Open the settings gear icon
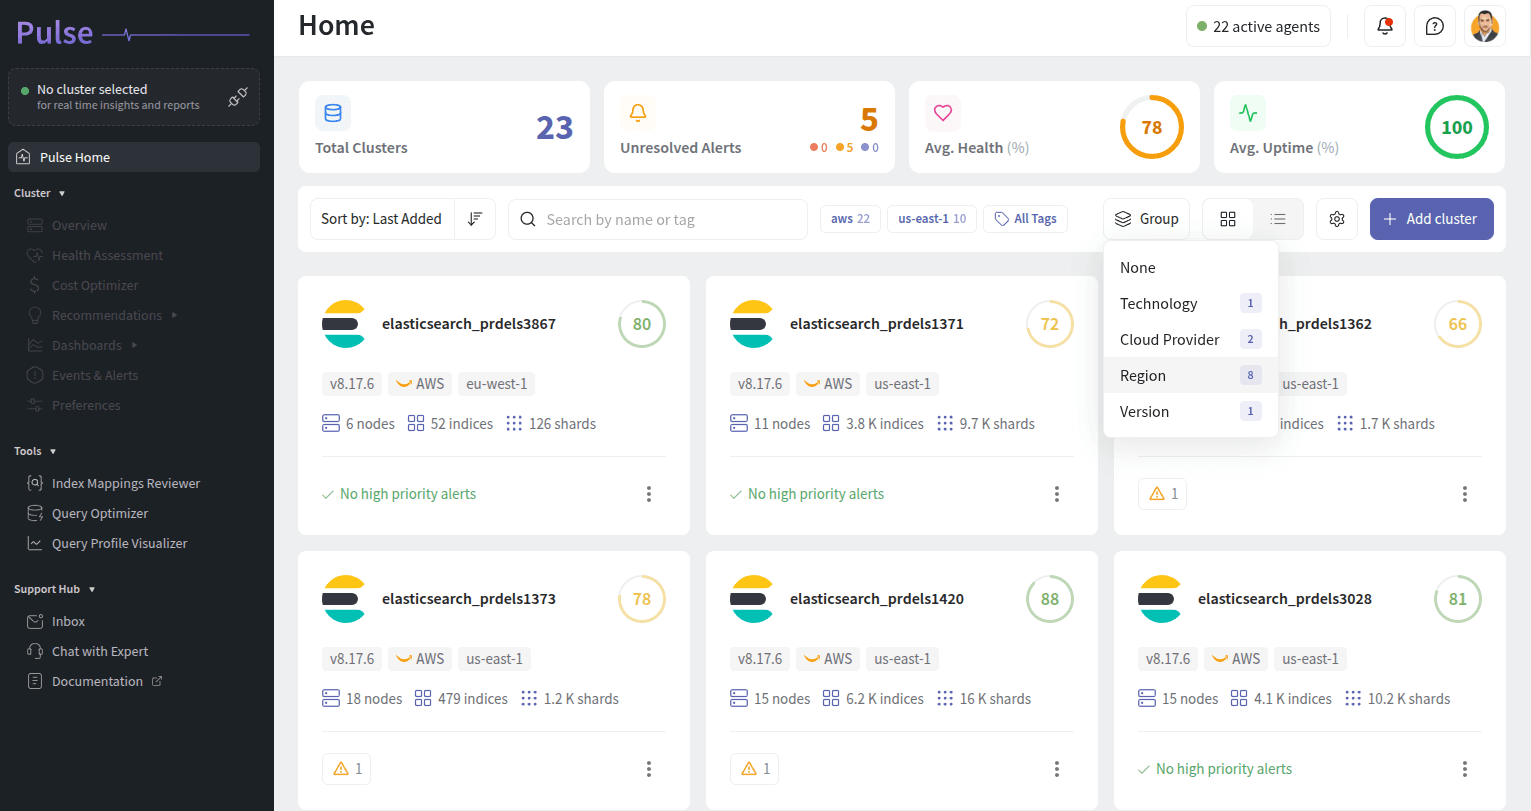The width and height of the screenshot is (1531, 811). pos(1337,219)
